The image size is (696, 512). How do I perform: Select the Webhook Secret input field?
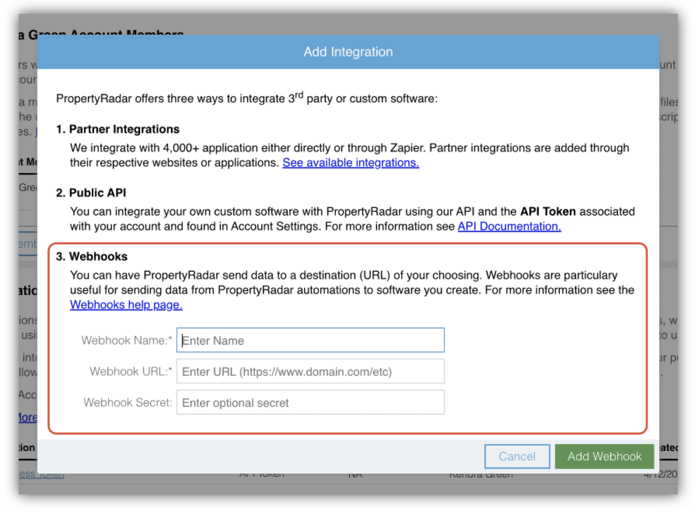310,402
